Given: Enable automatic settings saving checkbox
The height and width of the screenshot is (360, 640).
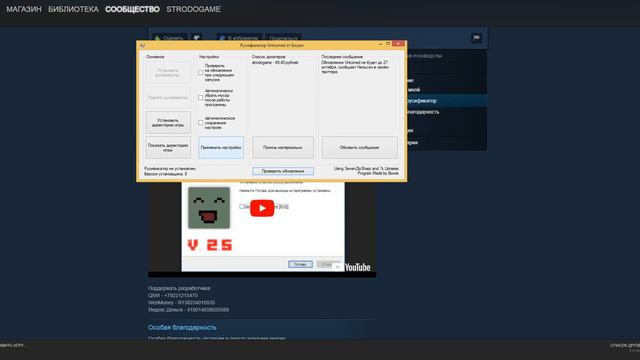Looking at the screenshot, I should 200,122.
